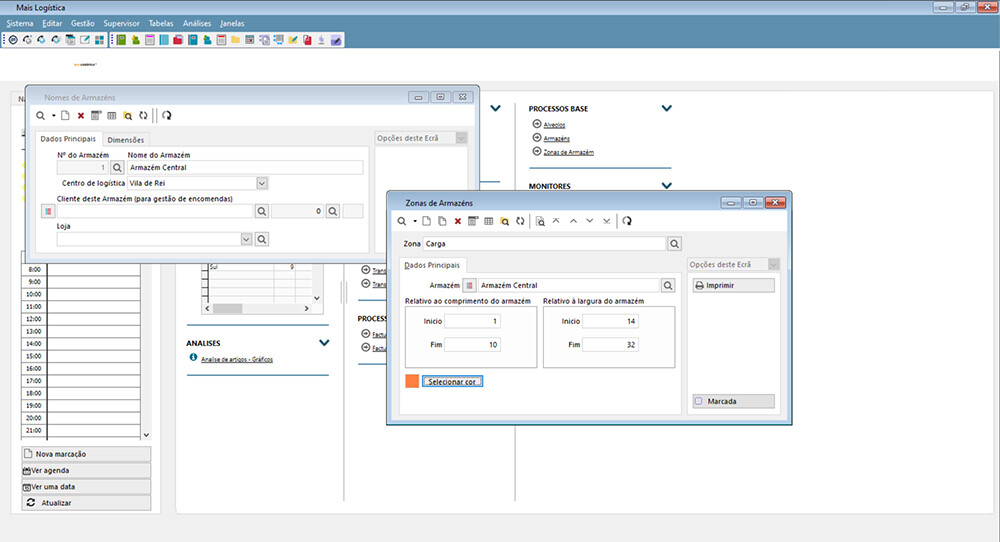
Task: Click print preview icon in Zonas de Armazéns toolbar
Action: pyautogui.click(x=540, y=221)
